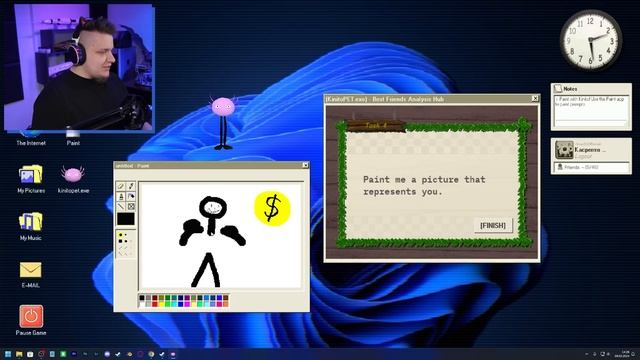The image size is (640, 360).
Task: Launch the kinitopet.exe desktop icon
Action: (x=73, y=174)
